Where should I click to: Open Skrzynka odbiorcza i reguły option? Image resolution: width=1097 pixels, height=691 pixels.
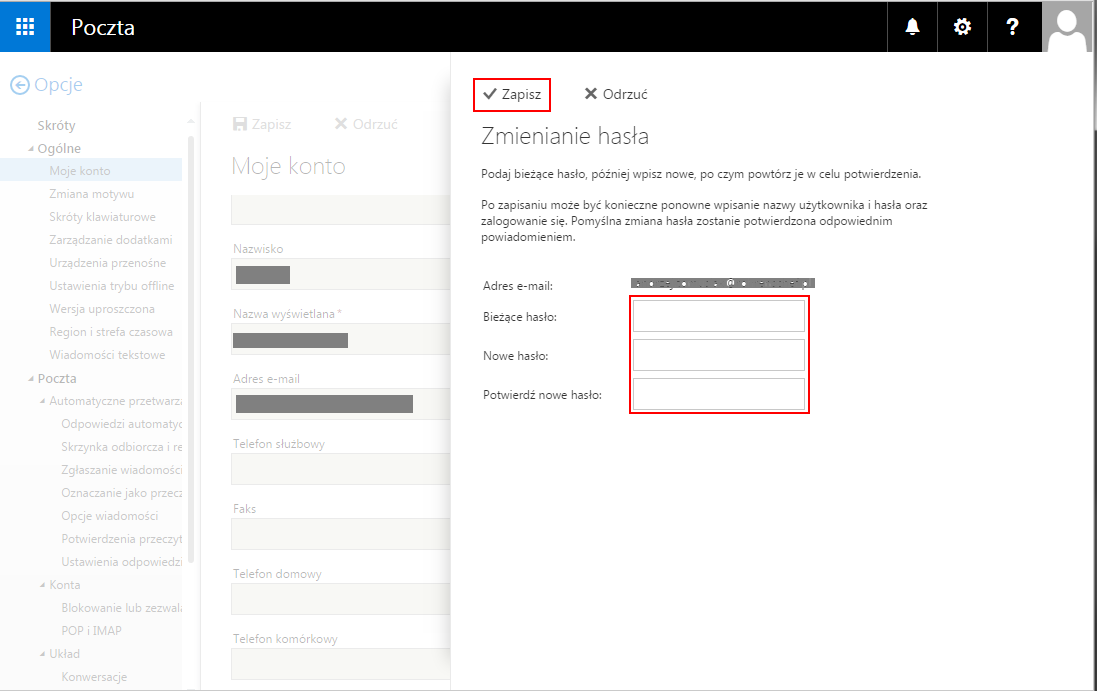point(122,447)
